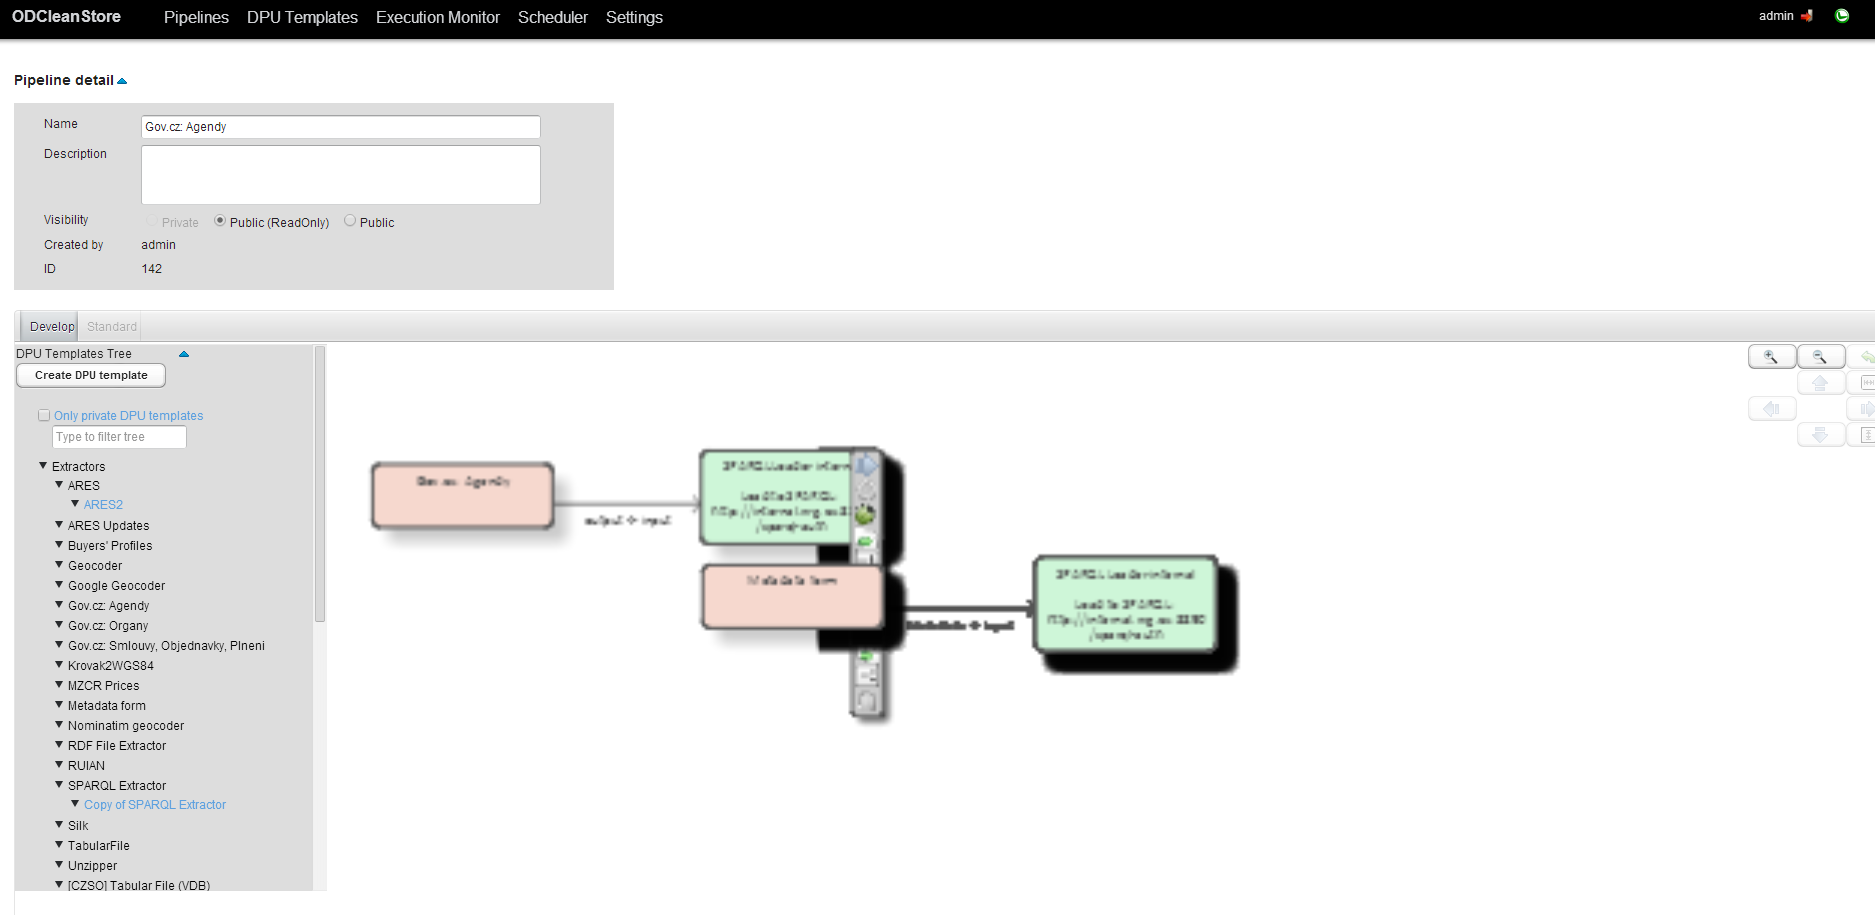The height and width of the screenshot is (915, 1875).
Task: Toggle the ARES Updates tree node
Action: pyautogui.click(x=59, y=524)
